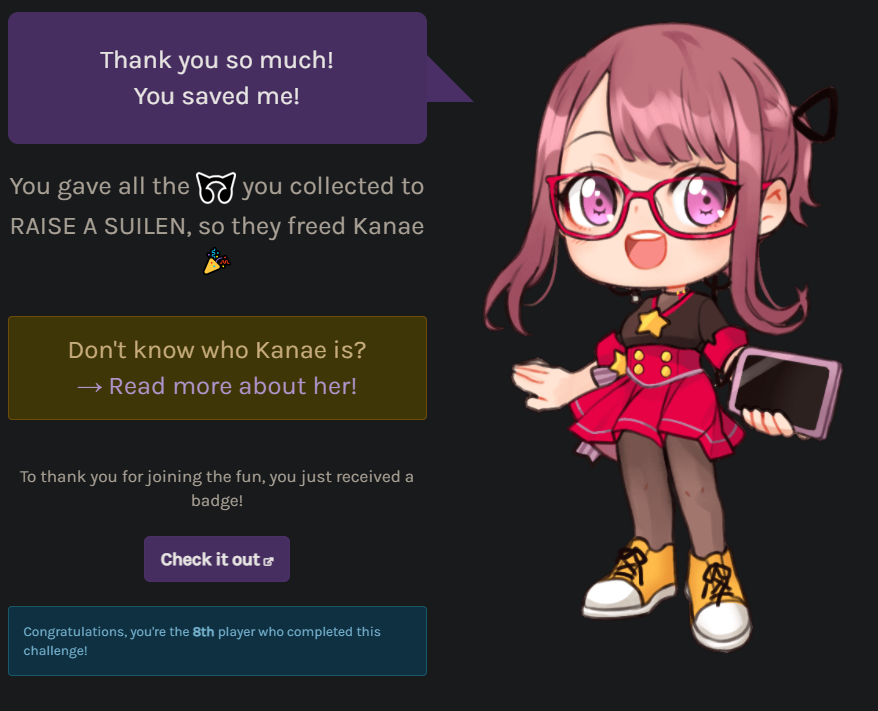
Task: Click the tablet held by Kanae
Action: [x=785, y=392]
